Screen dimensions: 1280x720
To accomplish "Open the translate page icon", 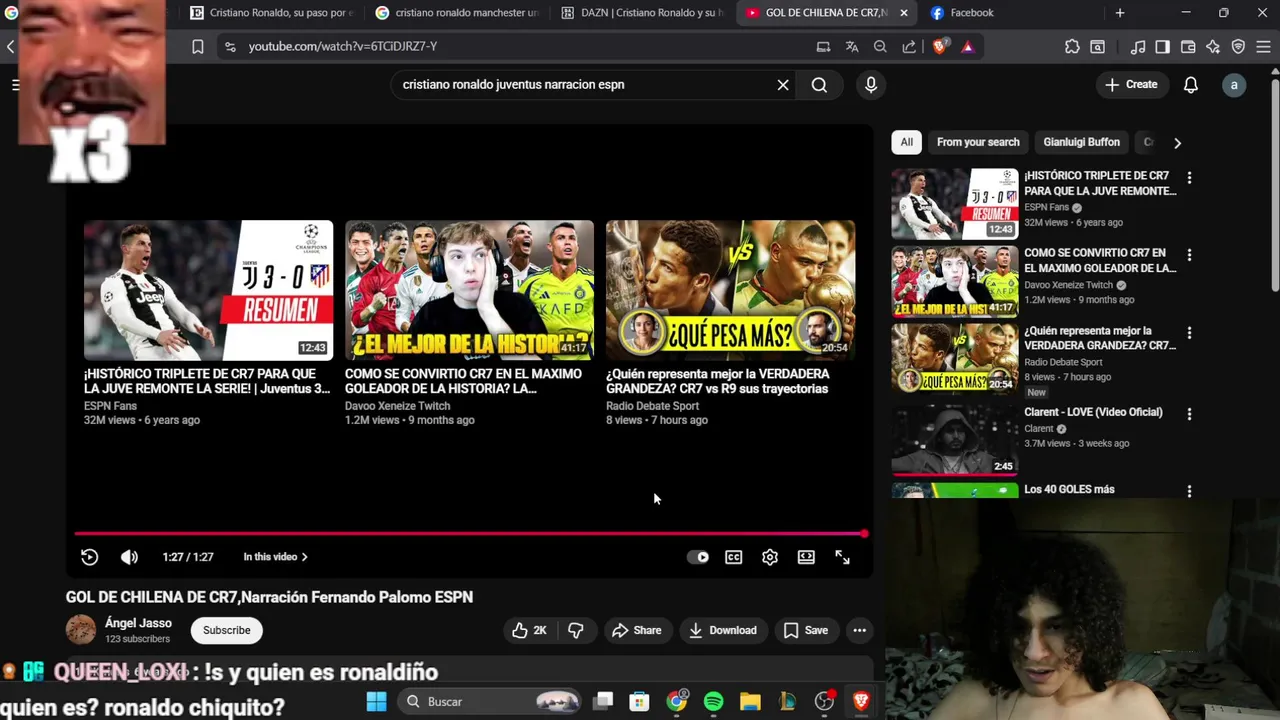I will pyautogui.click(x=852, y=46).
